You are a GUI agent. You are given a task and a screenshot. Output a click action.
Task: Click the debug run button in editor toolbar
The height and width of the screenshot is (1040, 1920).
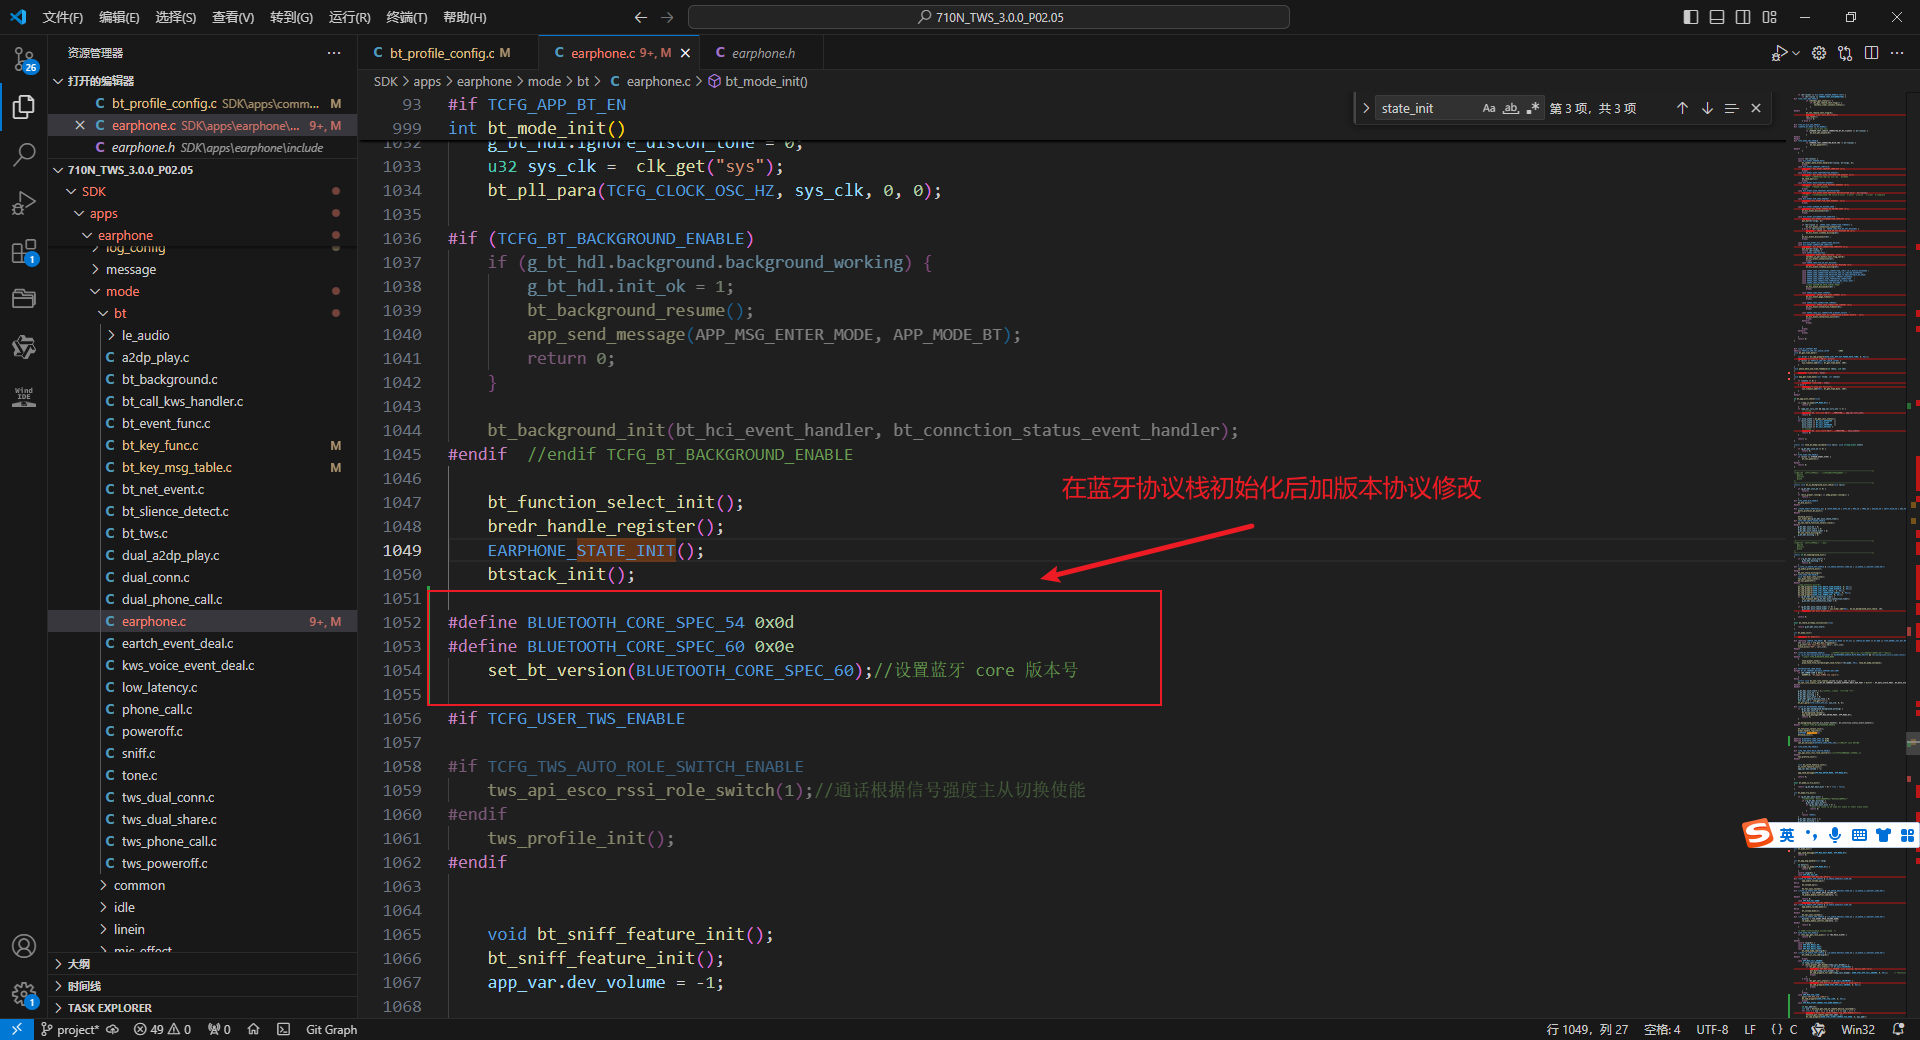click(1779, 53)
